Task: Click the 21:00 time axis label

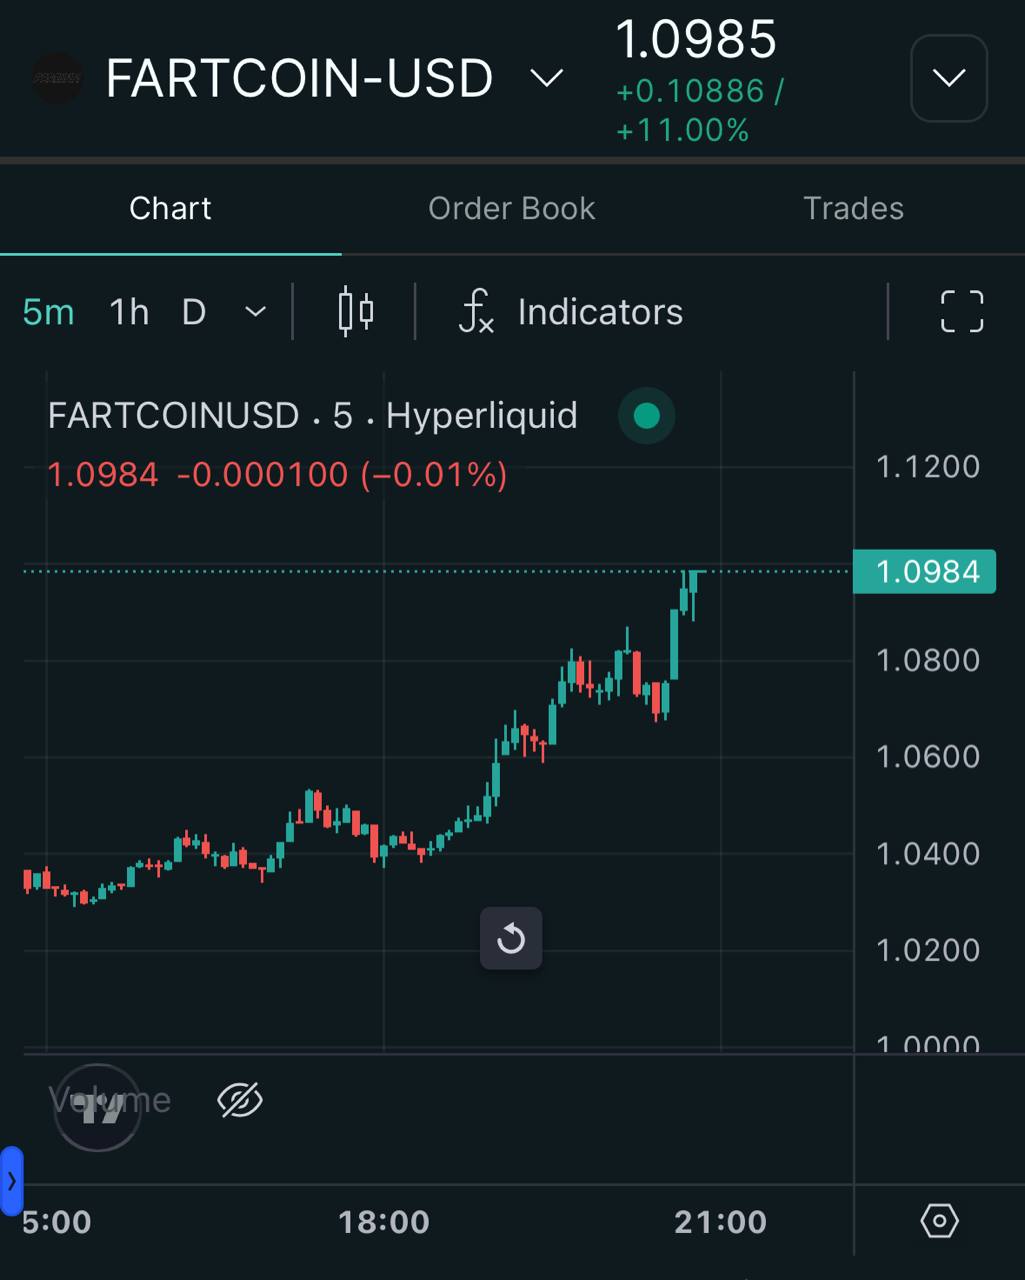Action: pos(720,1222)
